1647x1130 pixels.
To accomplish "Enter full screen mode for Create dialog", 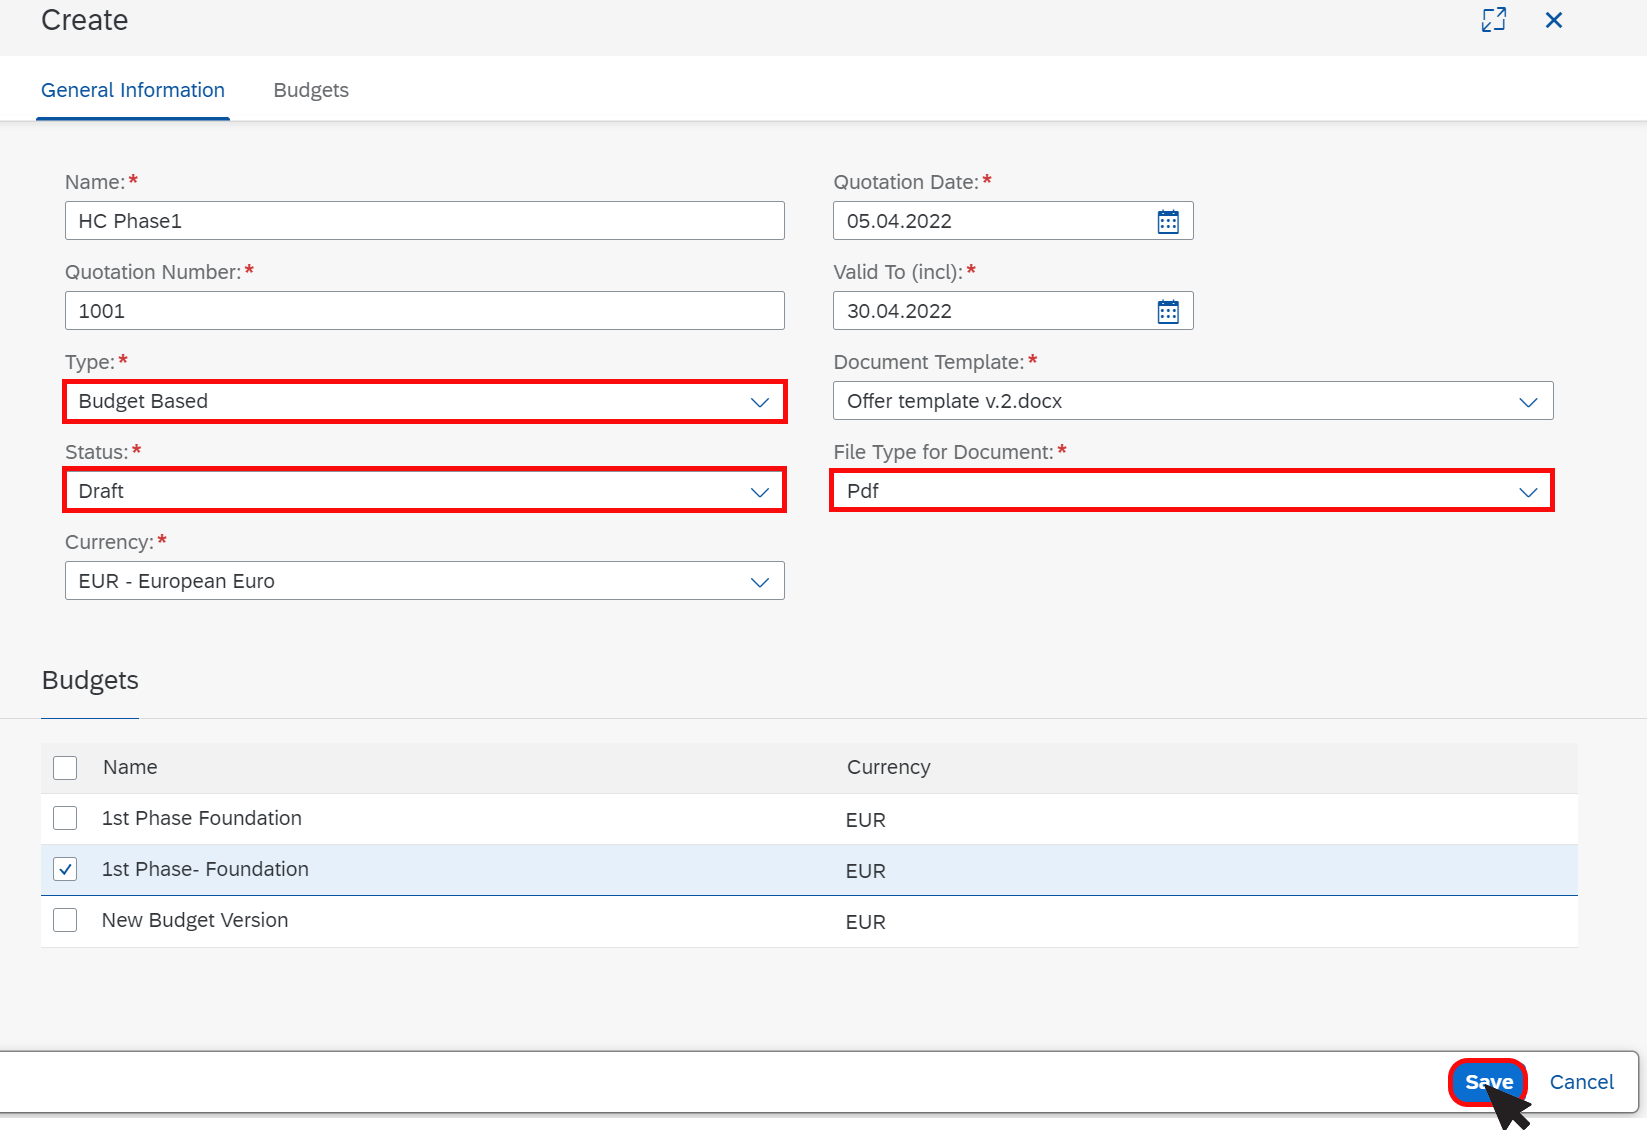I will pyautogui.click(x=1494, y=20).
